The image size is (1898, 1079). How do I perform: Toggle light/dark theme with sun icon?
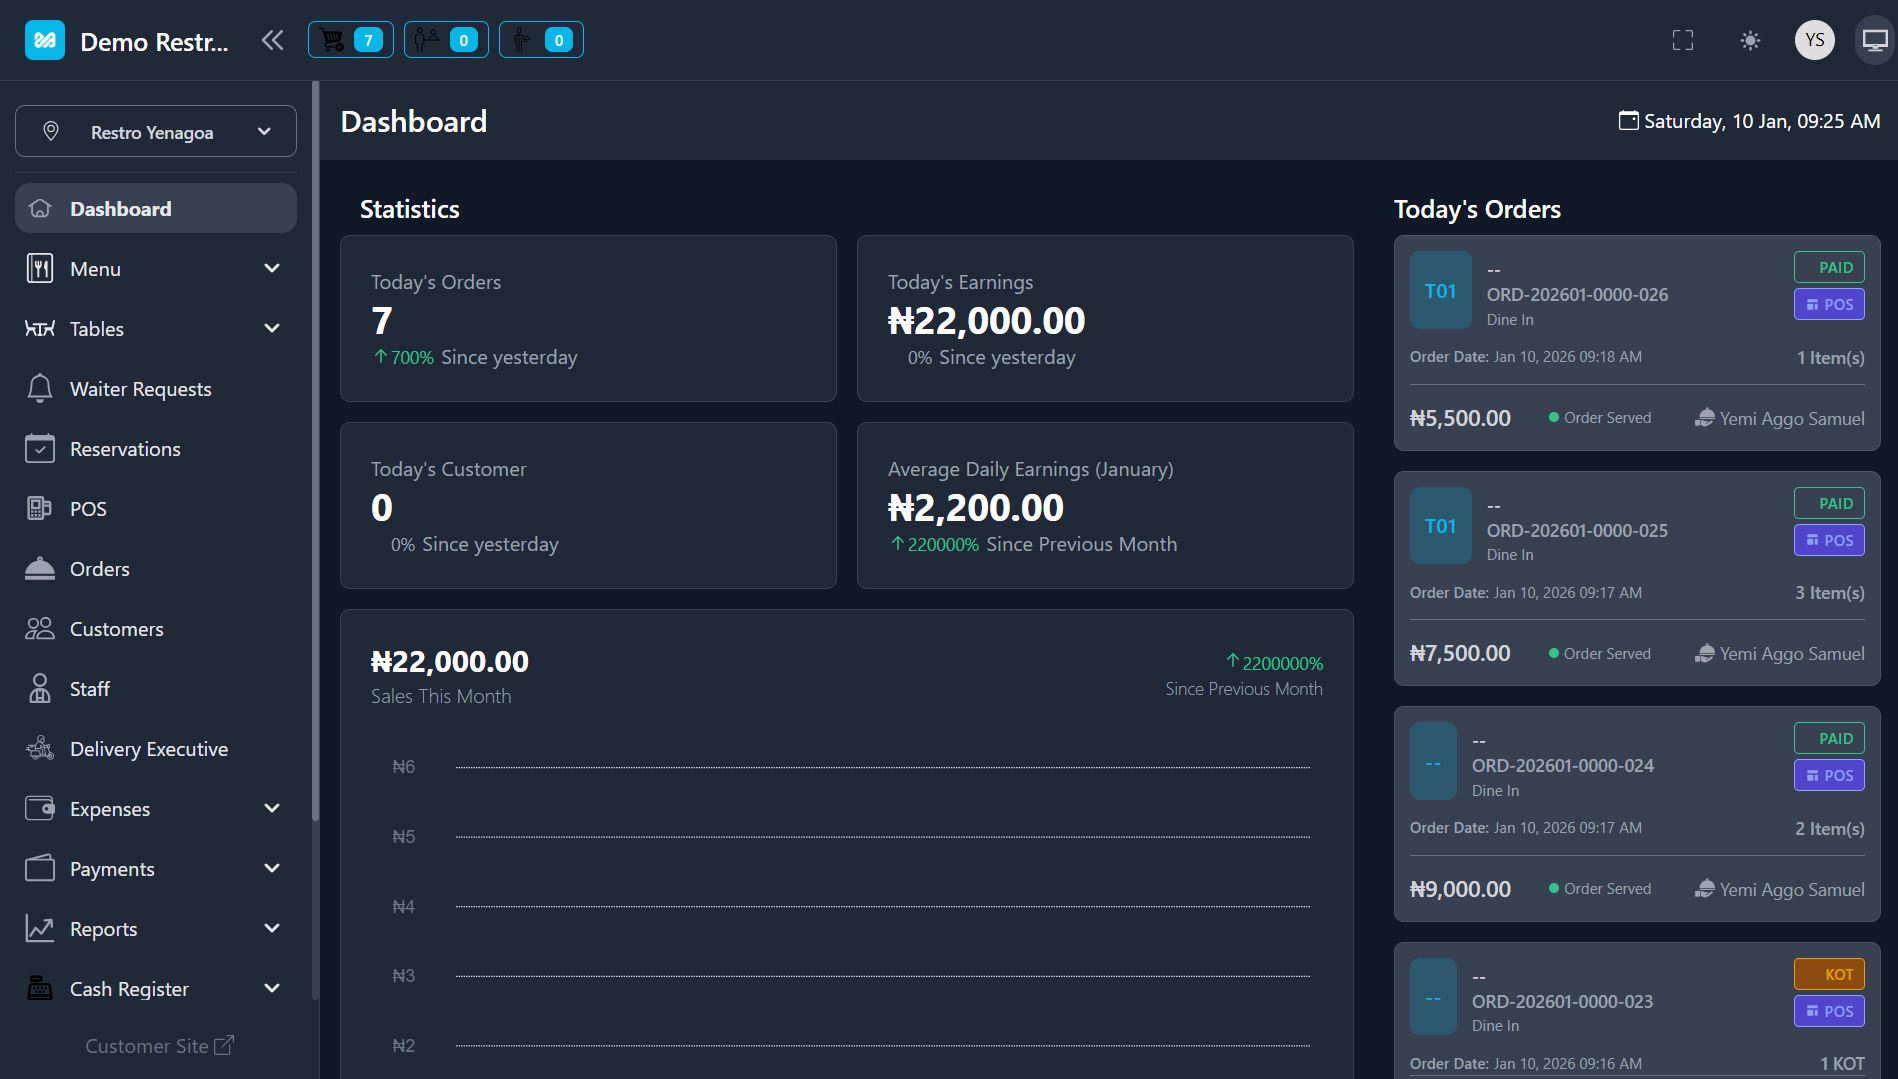point(1750,40)
